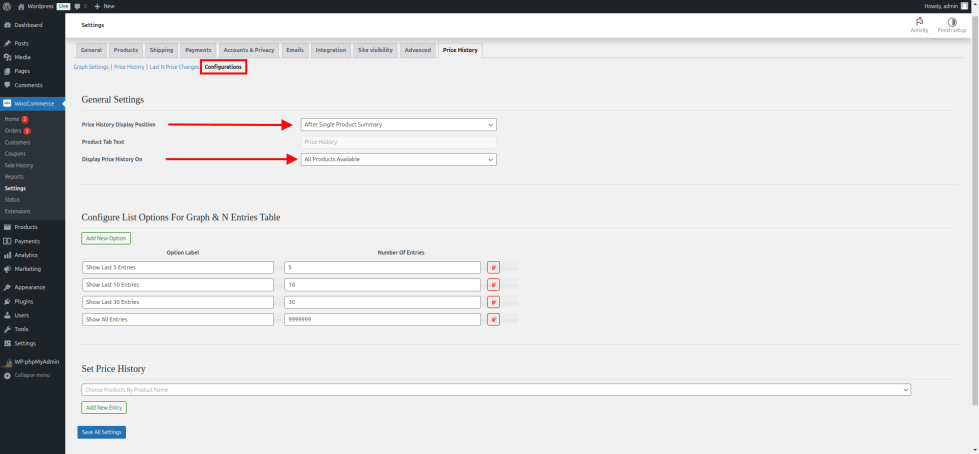Delete the Show Last 30 Entries row
Viewport: 979px width, 454px height.
493,302
